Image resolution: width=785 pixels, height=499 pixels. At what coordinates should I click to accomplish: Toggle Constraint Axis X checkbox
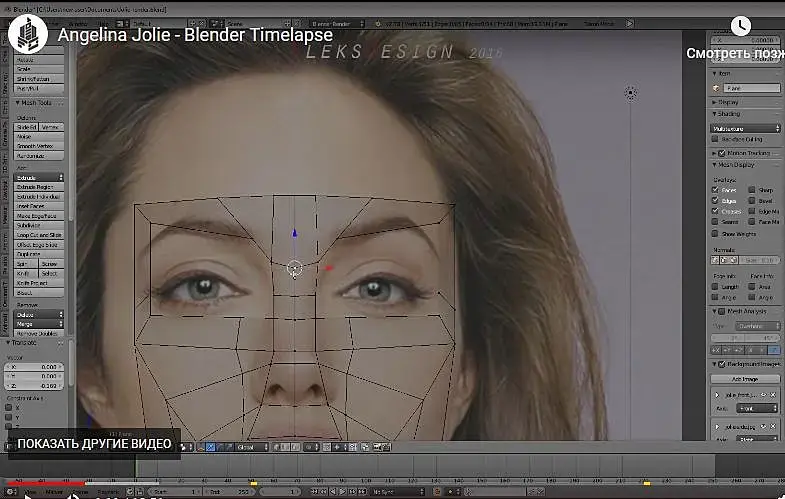pos(9,407)
